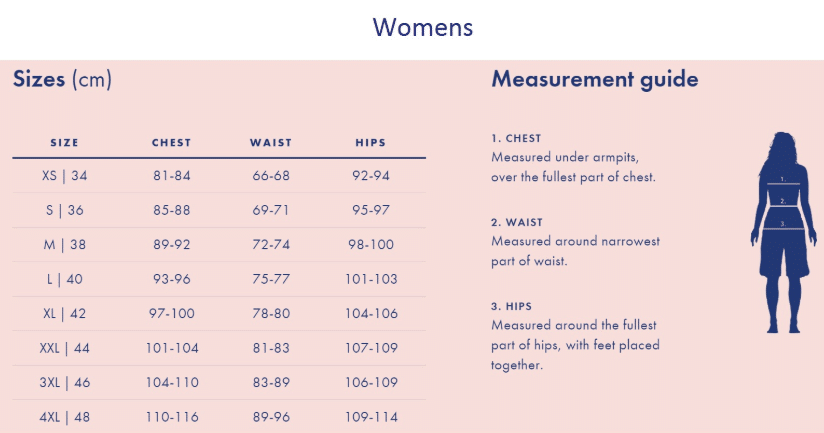Click the Measurement guide heading

click(x=595, y=80)
